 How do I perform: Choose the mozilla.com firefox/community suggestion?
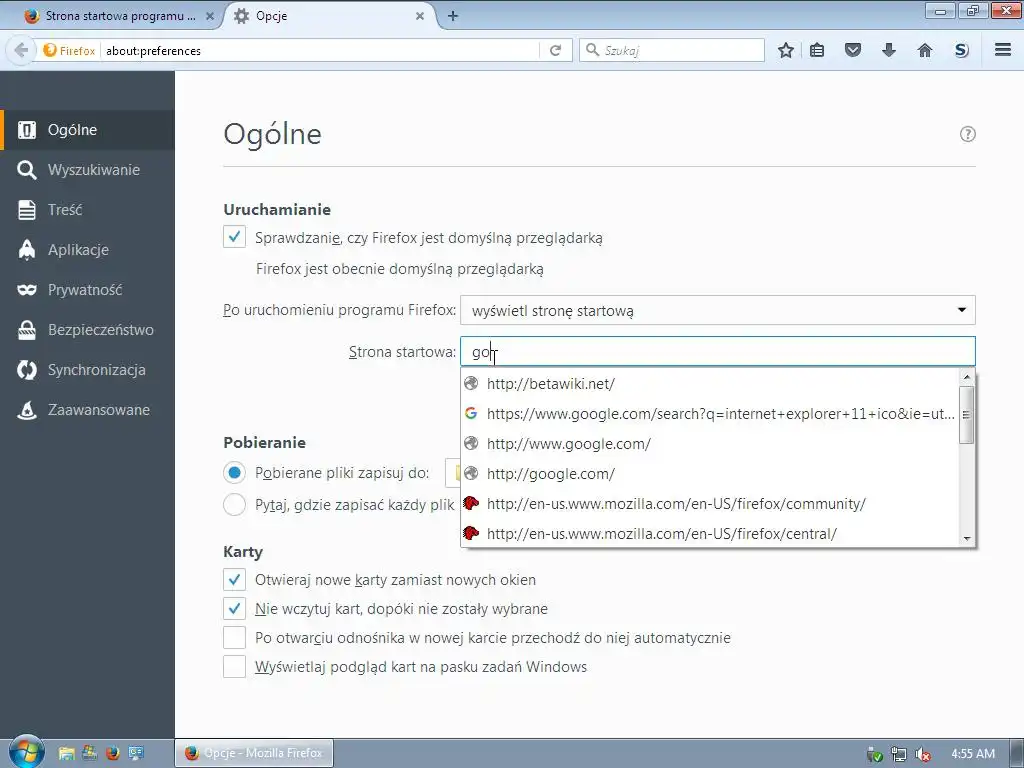pos(709,504)
